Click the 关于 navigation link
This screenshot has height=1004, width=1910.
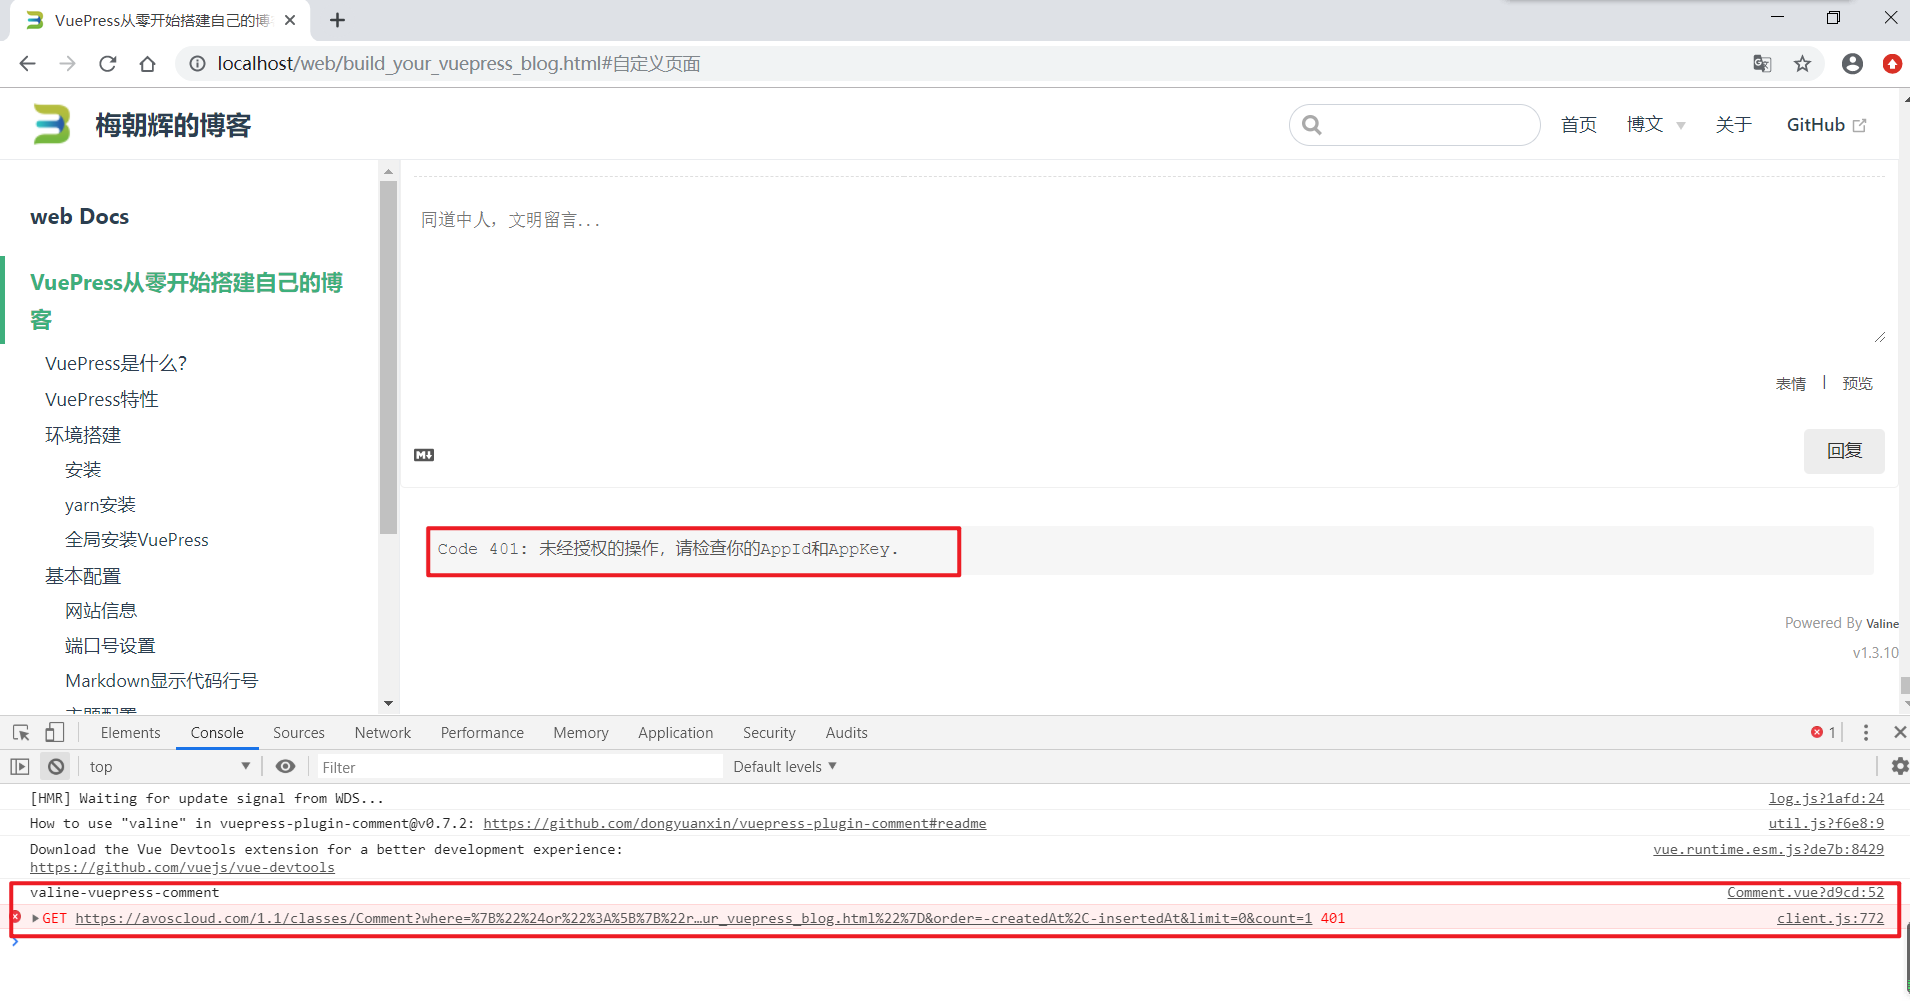1734,125
